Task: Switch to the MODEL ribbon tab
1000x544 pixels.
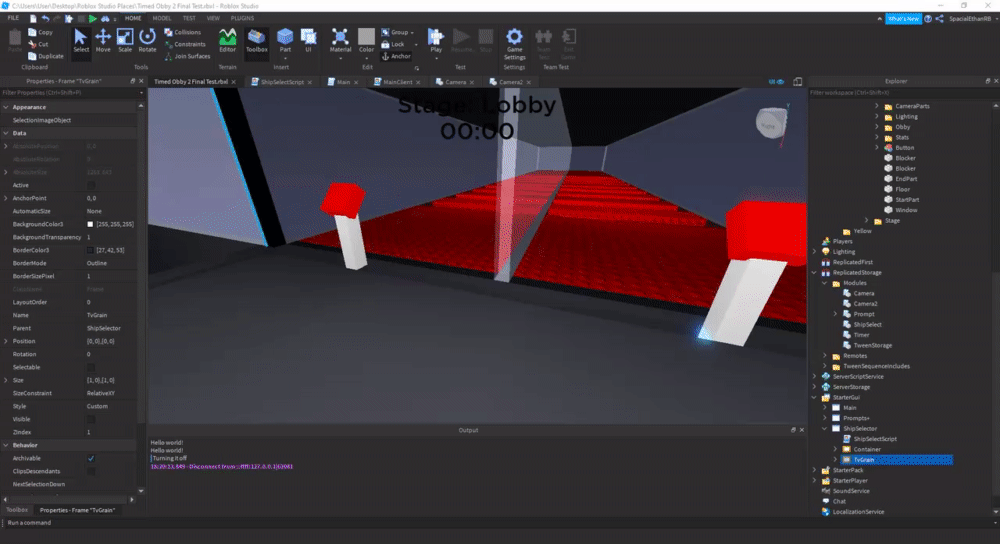Action: point(162,18)
